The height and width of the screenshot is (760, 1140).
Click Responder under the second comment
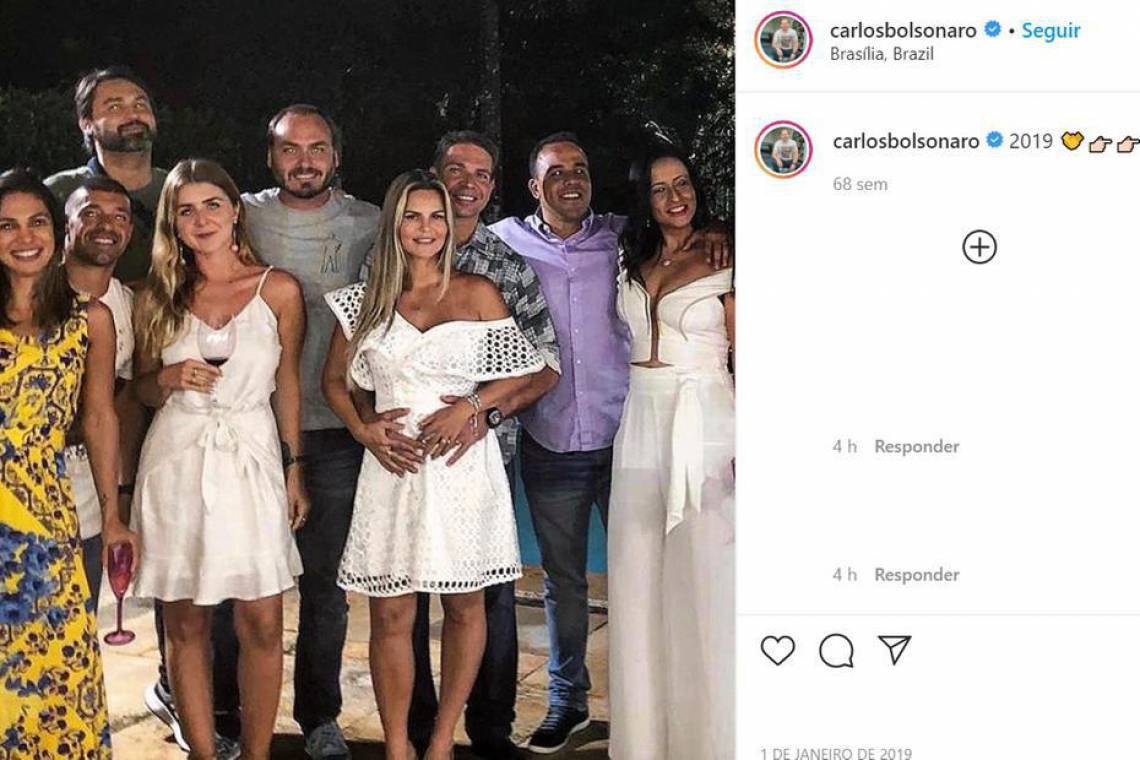(916, 575)
